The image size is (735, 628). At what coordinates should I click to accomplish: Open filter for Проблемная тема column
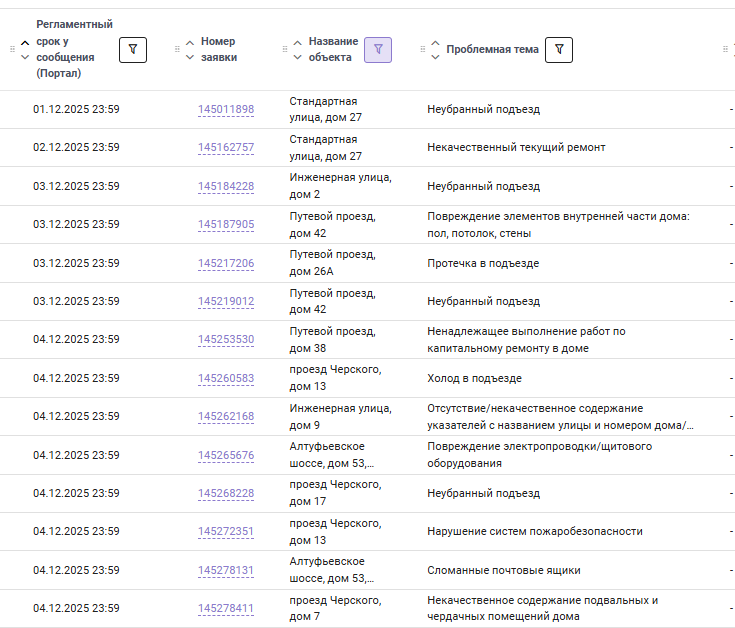click(x=559, y=50)
